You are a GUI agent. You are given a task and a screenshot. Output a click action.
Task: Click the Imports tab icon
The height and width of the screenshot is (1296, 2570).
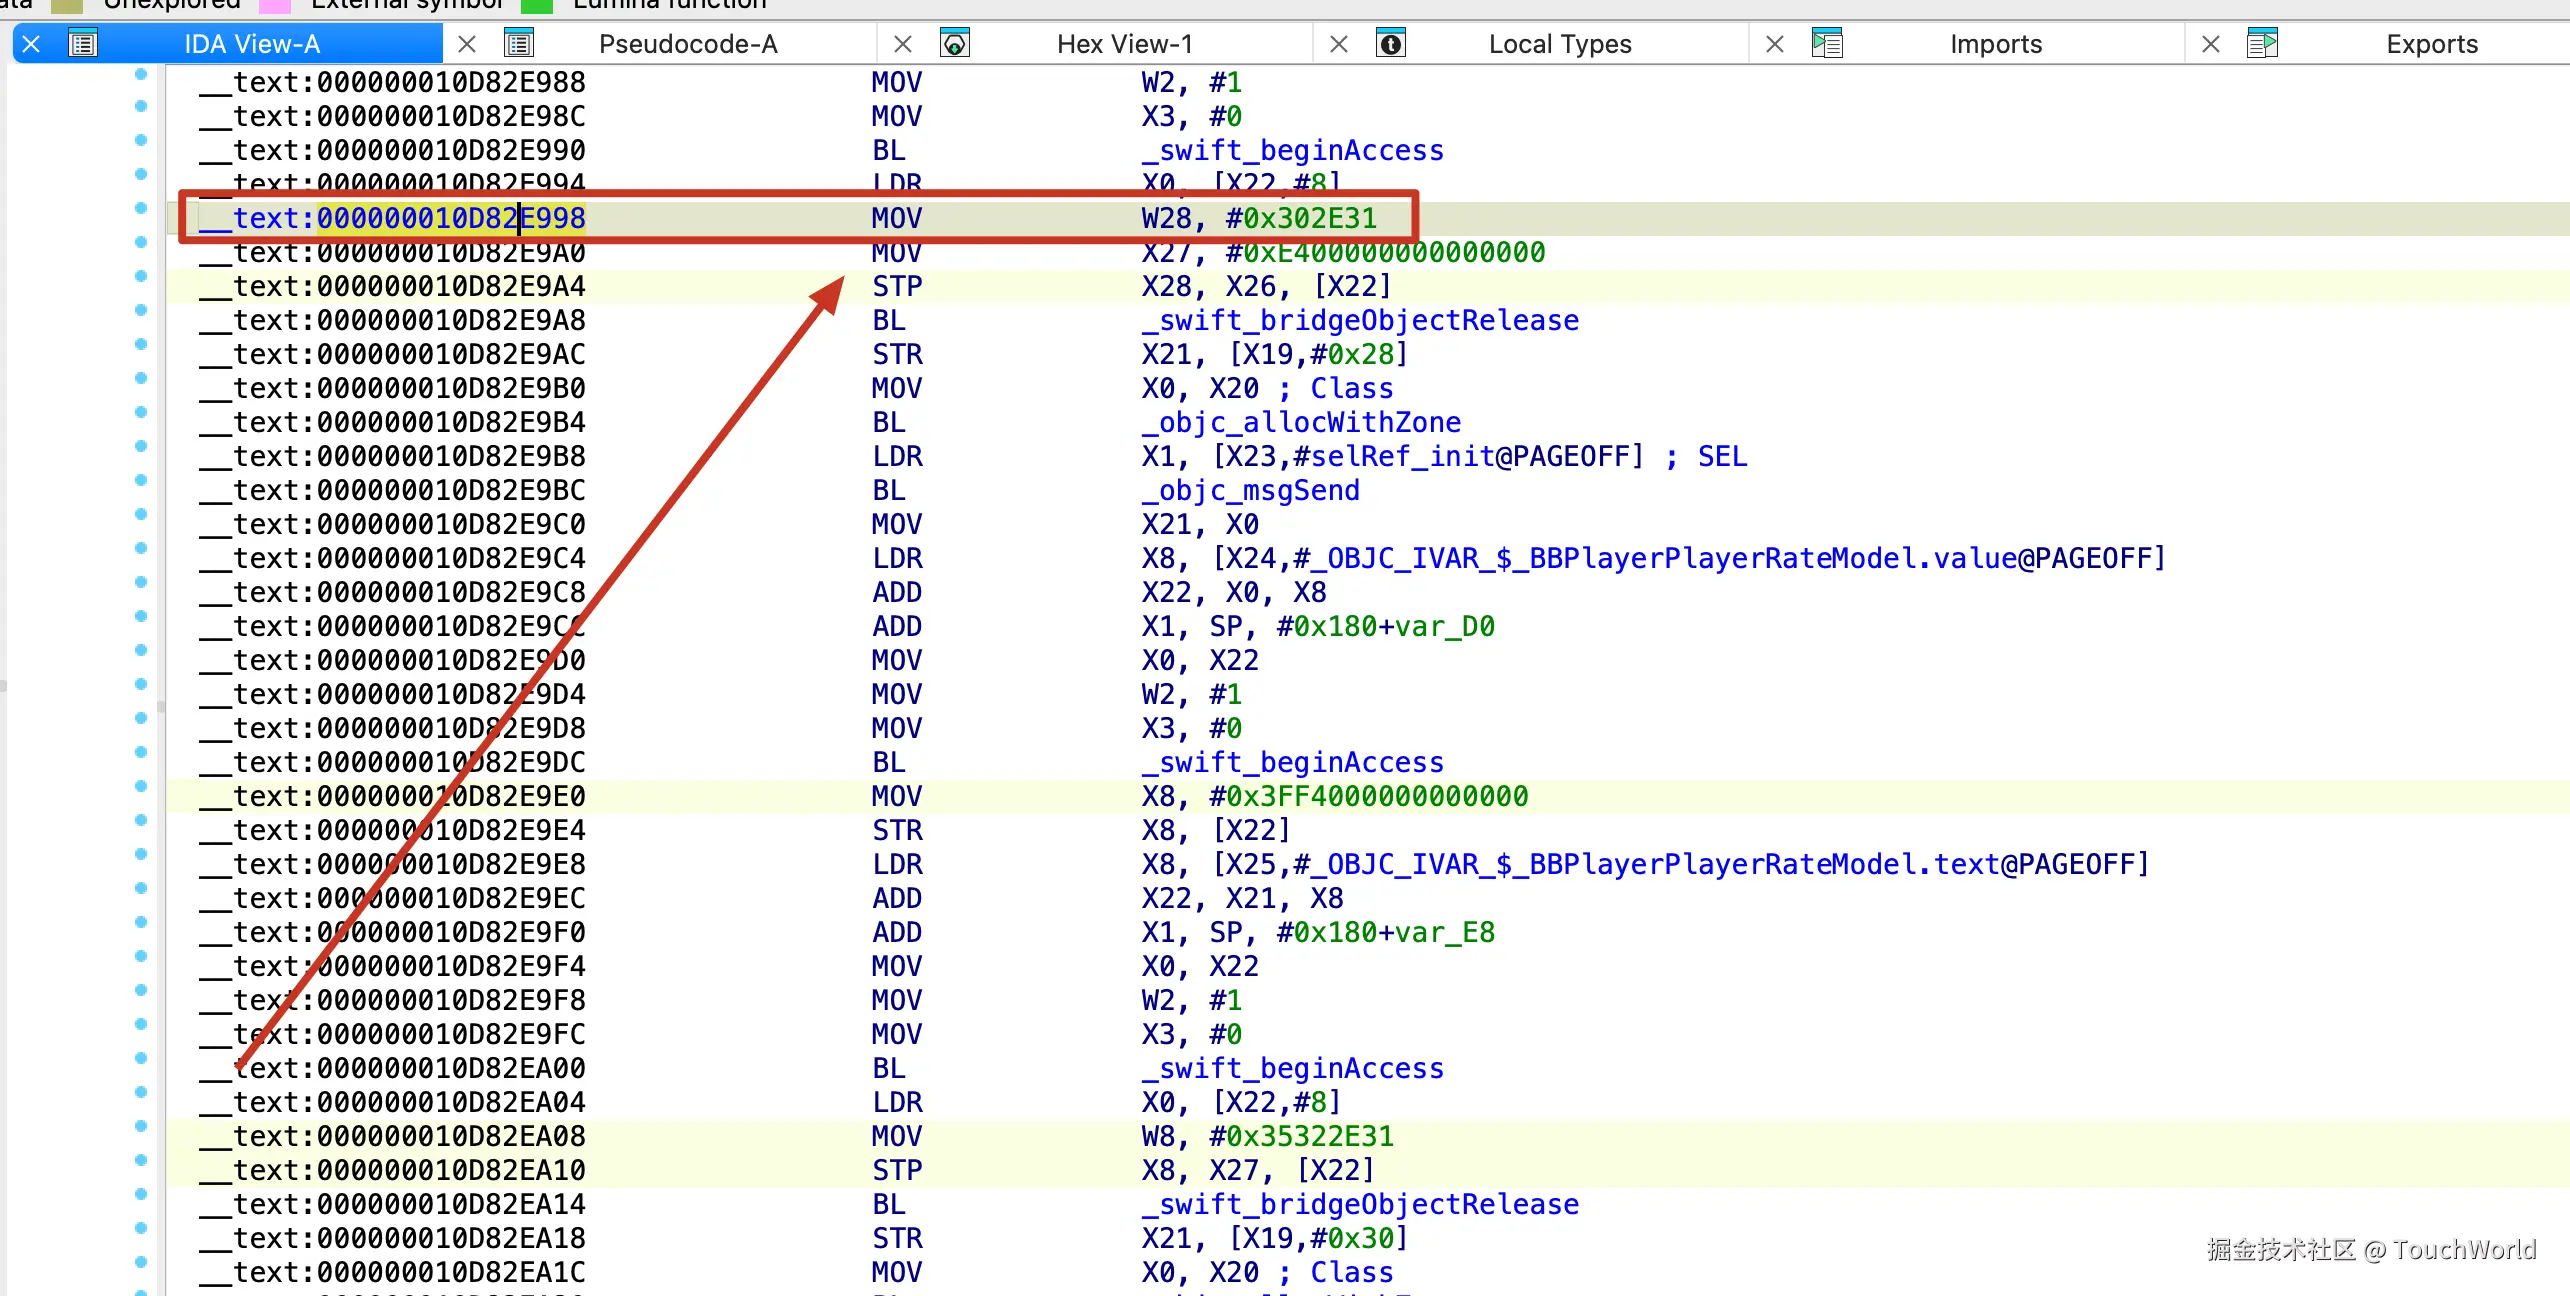(1827, 44)
